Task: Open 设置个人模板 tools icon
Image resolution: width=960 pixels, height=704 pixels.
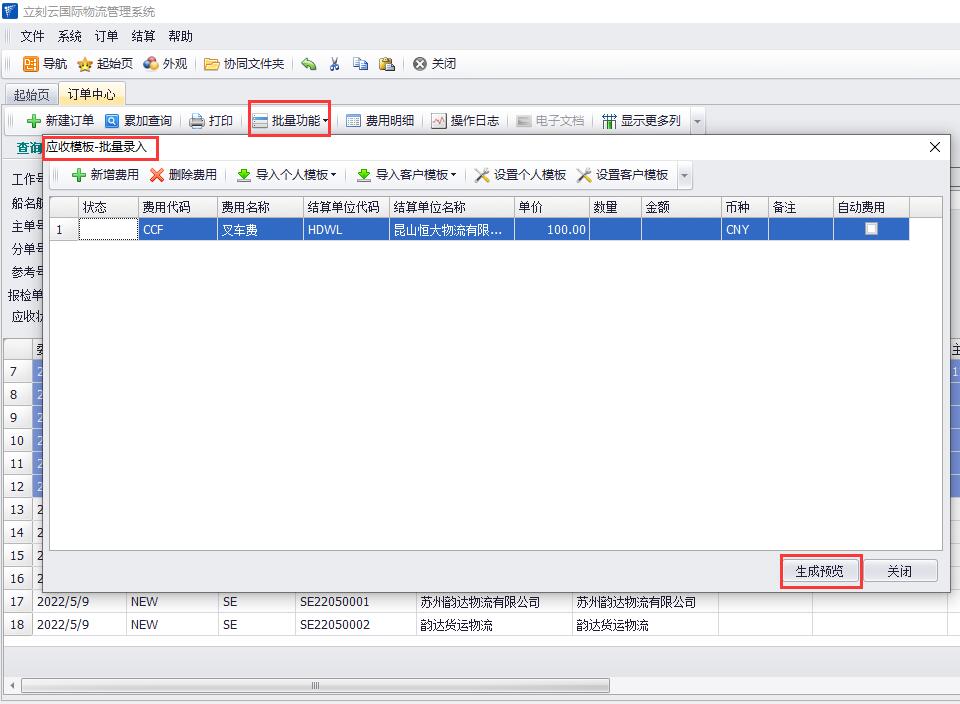Action: [x=482, y=175]
